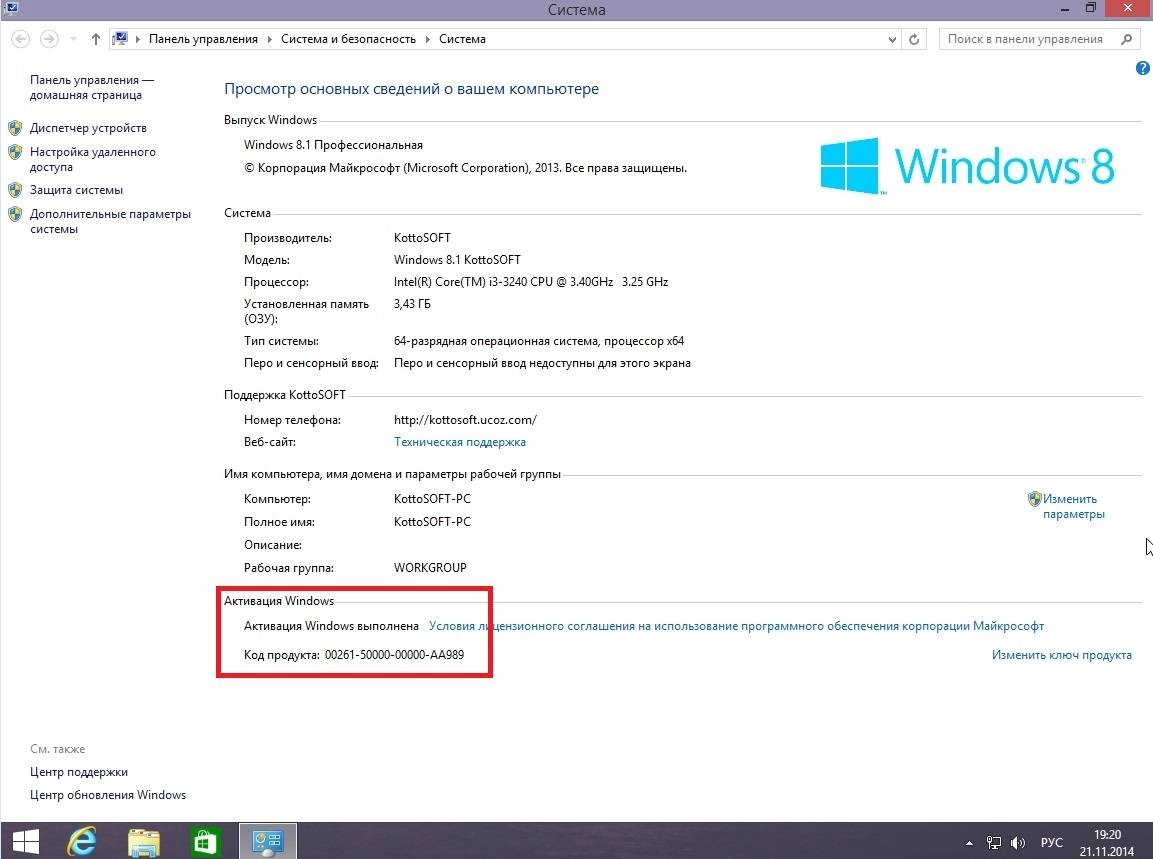The height and width of the screenshot is (859, 1153).
Task: Expand chevron after Панель управления breadcrumb
Action: [270, 39]
